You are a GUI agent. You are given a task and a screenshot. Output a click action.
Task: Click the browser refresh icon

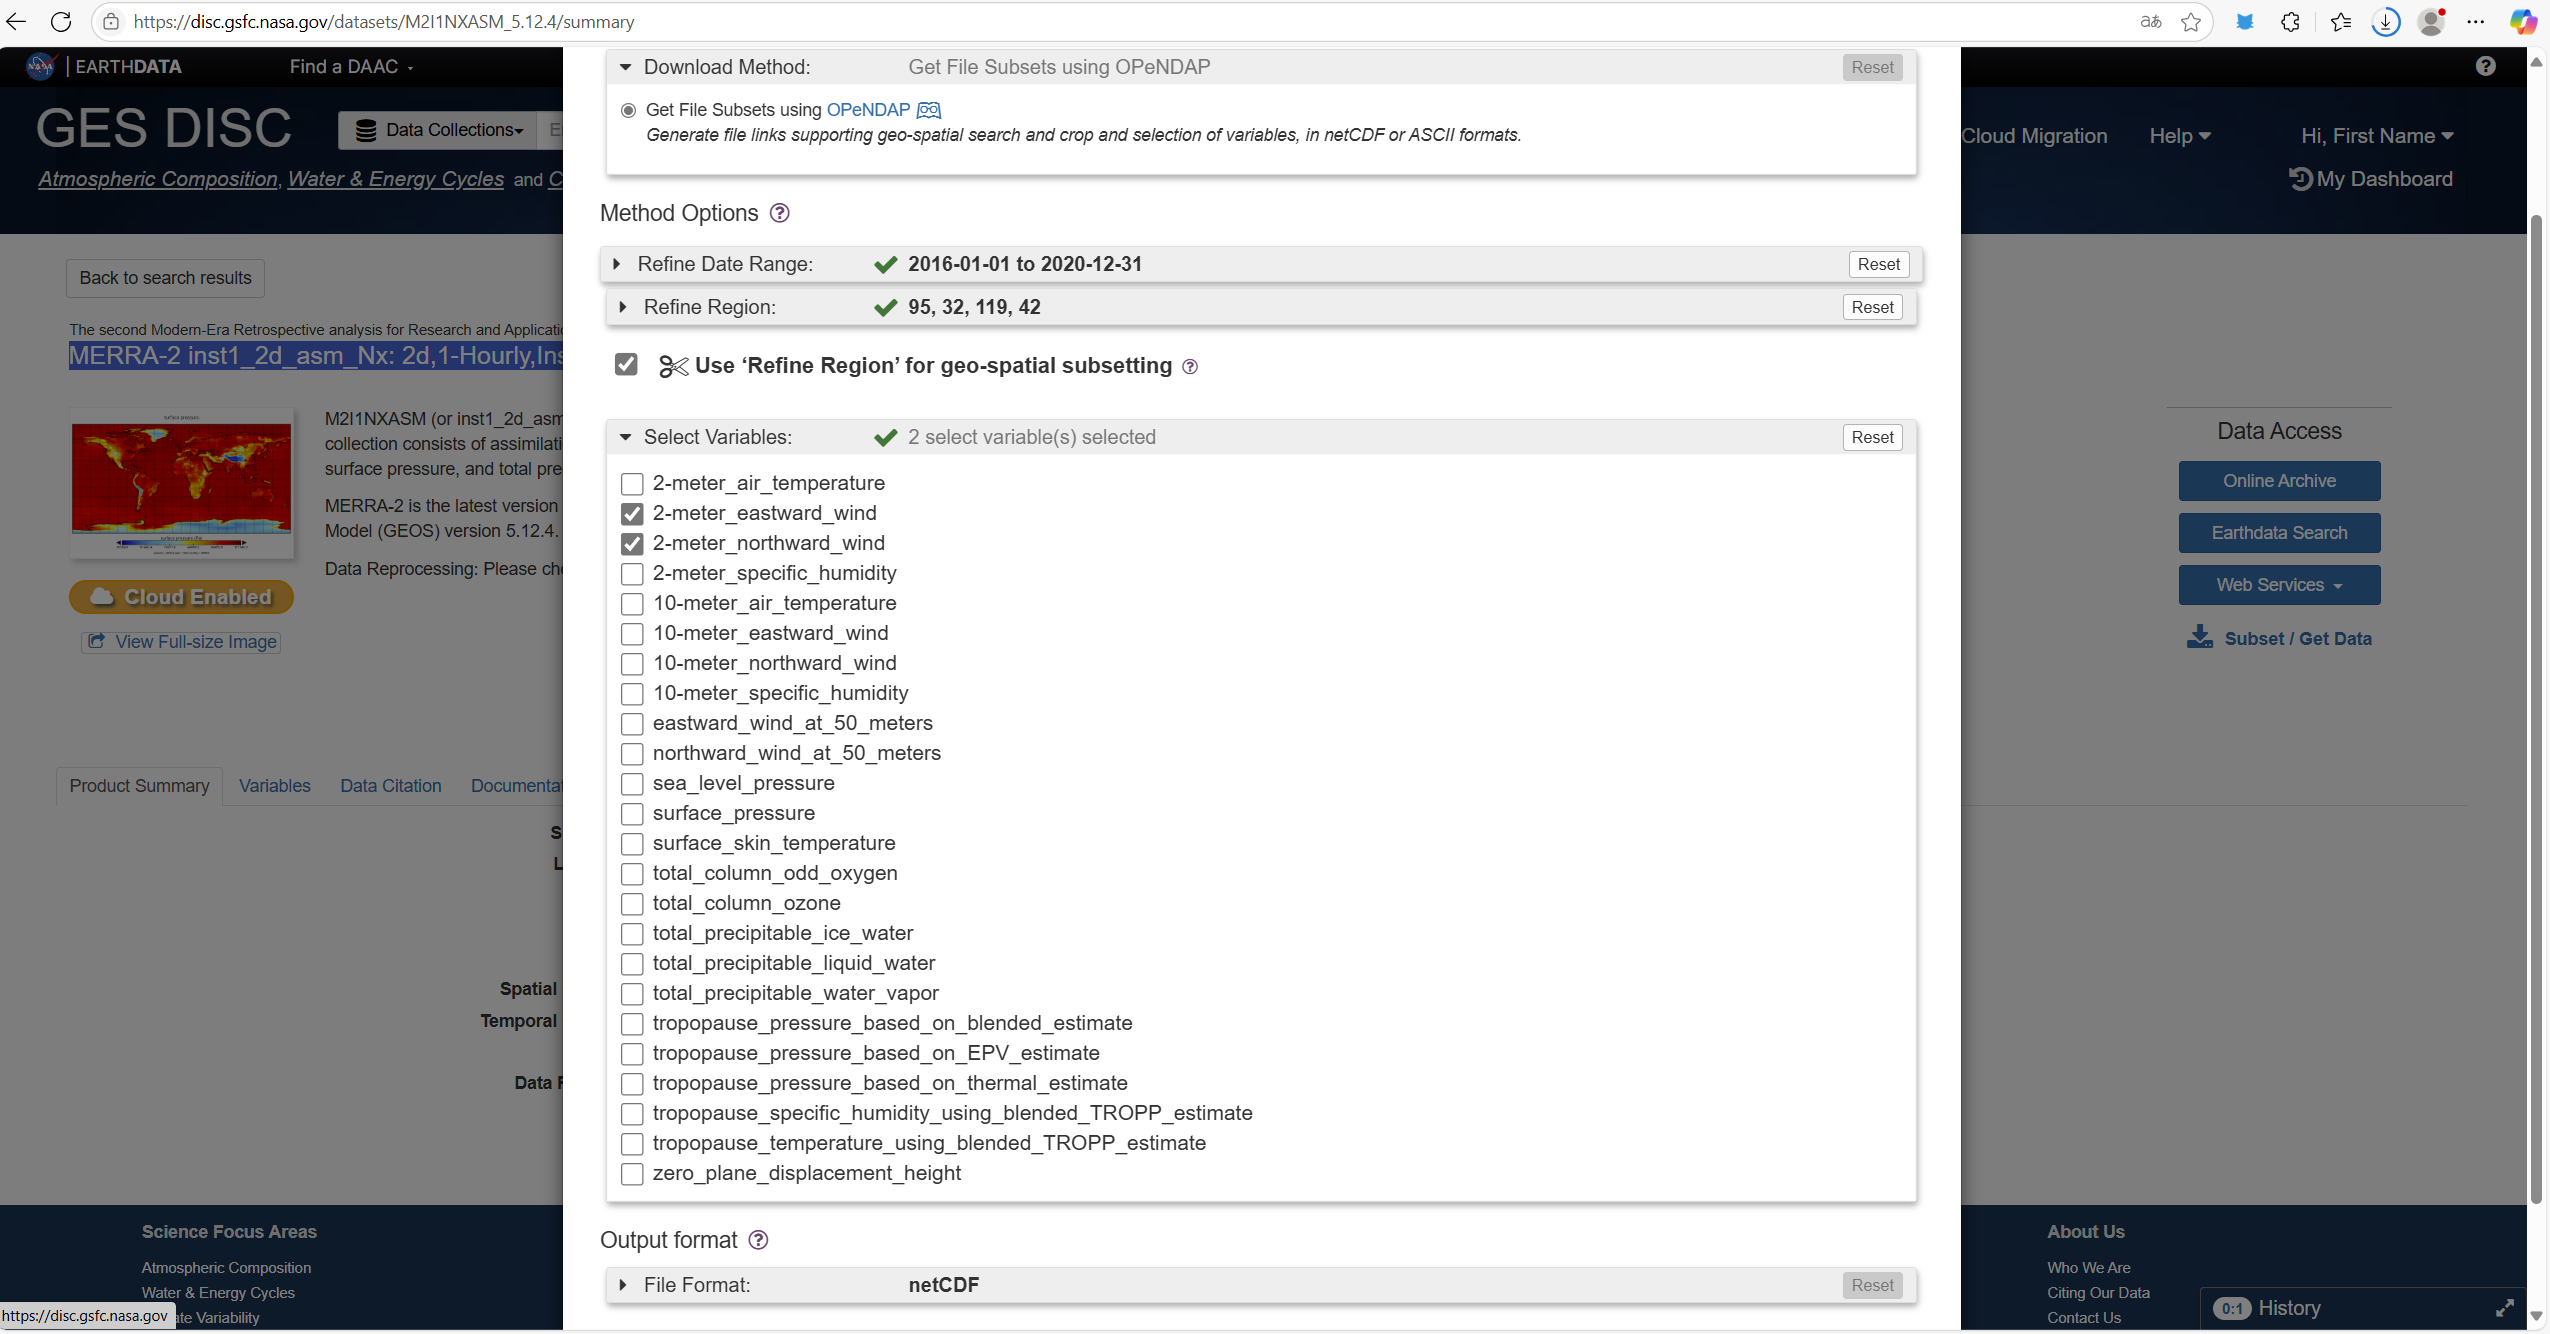pos(61,21)
